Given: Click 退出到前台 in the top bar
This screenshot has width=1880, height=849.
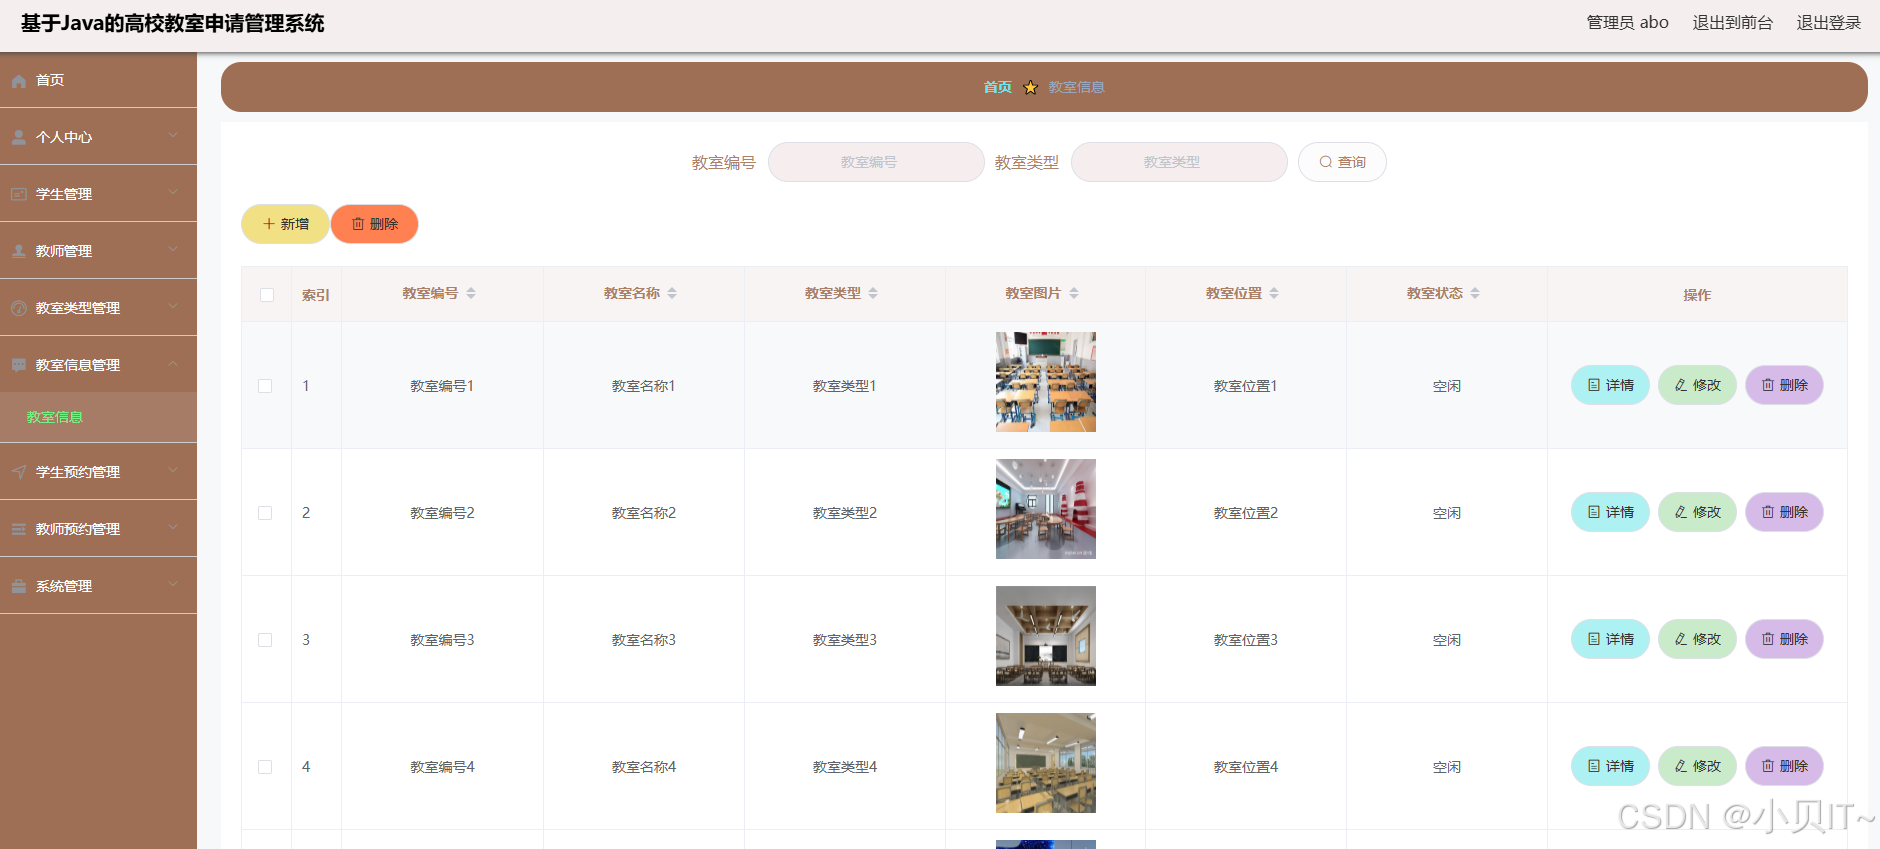Looking at the screenshot, I should (x=1732, y=23).
